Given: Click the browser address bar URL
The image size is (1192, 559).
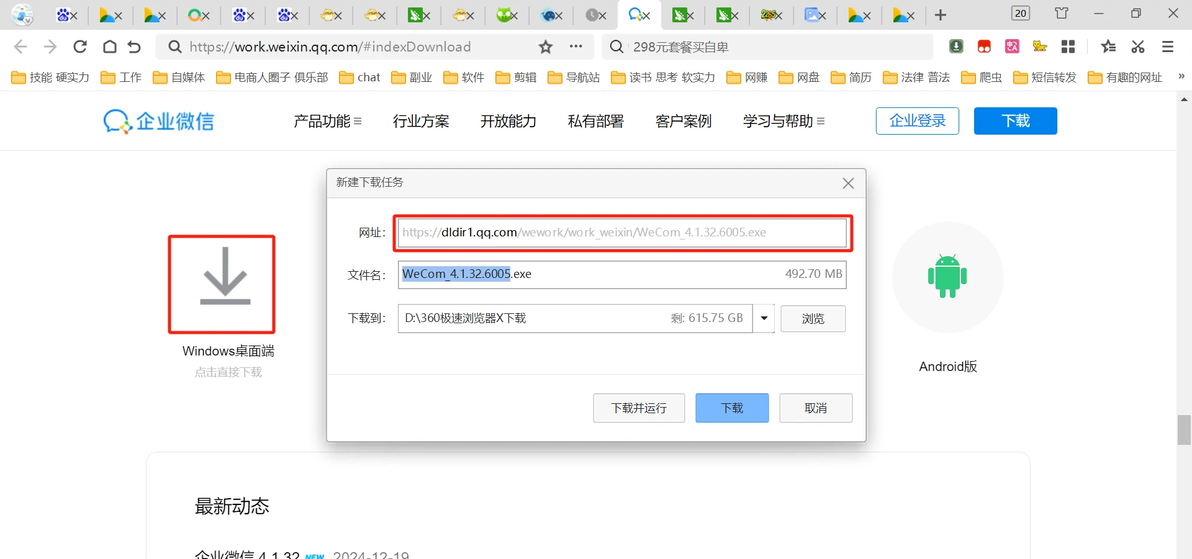Looking at the screenshot, I should [329, 47].
